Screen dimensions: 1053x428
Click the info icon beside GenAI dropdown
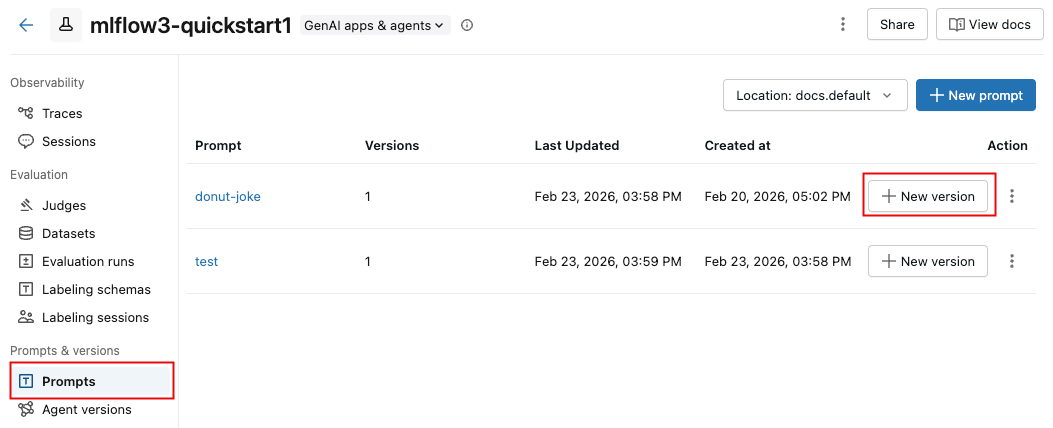467,25
